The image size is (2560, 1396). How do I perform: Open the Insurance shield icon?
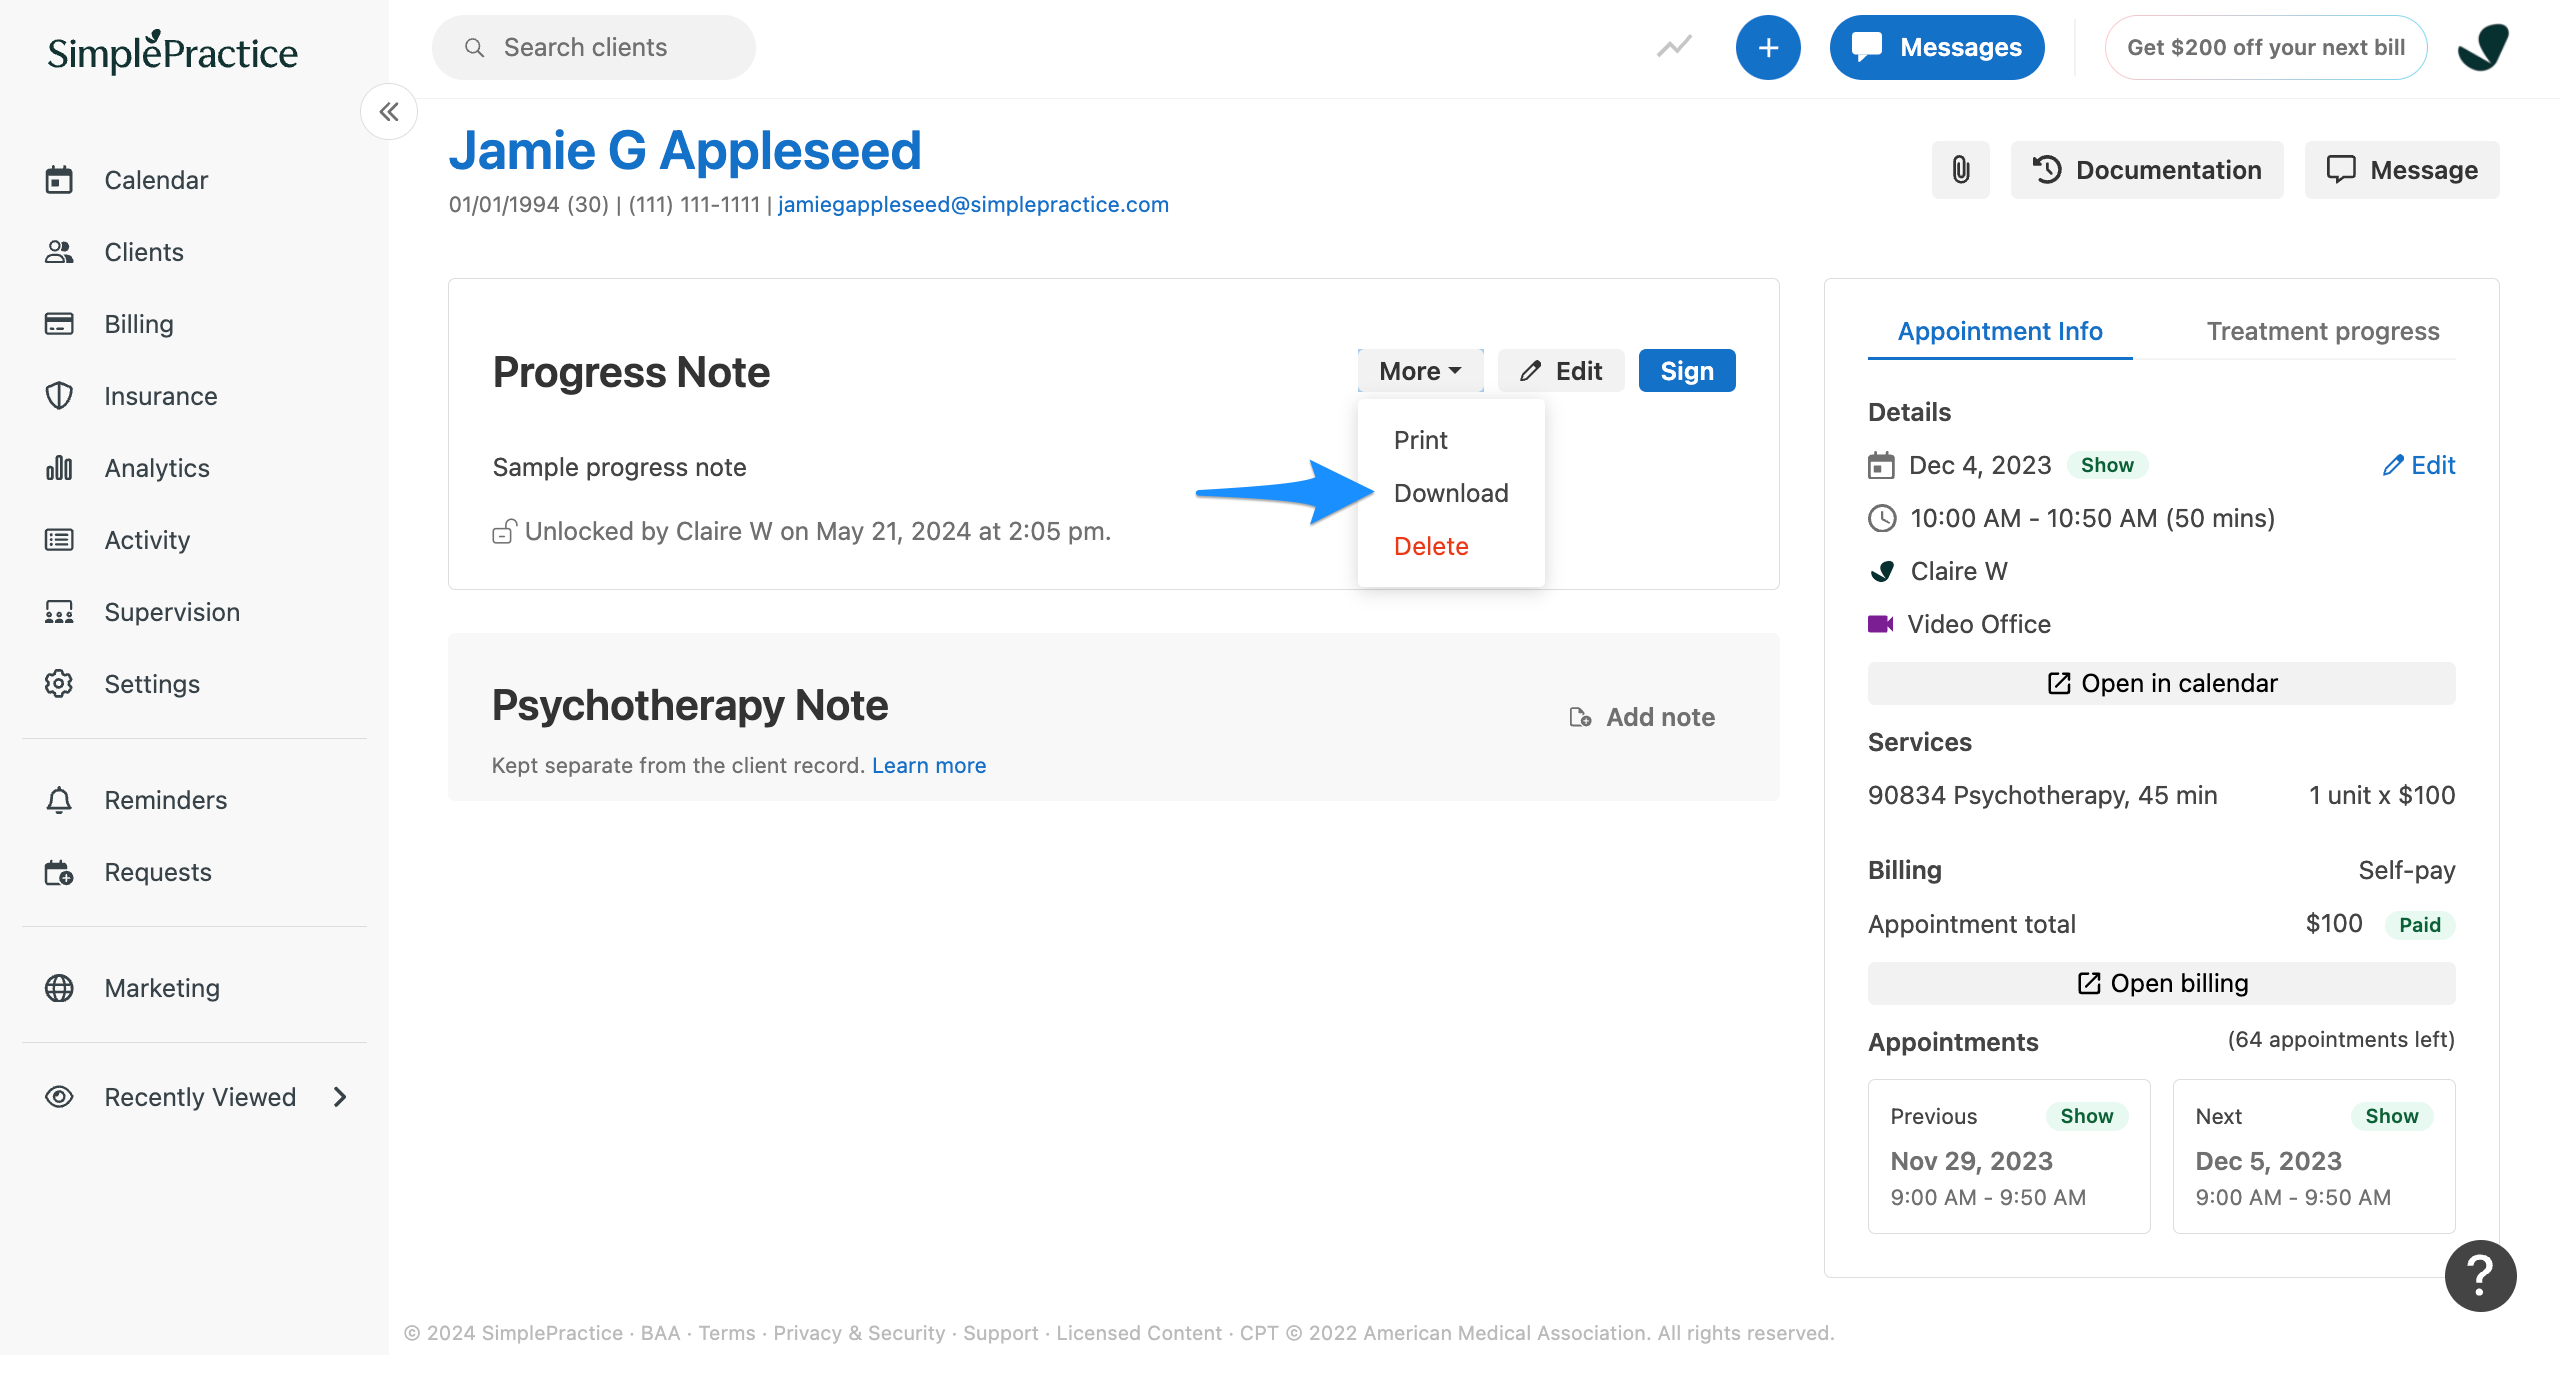[x=59, y=396]
